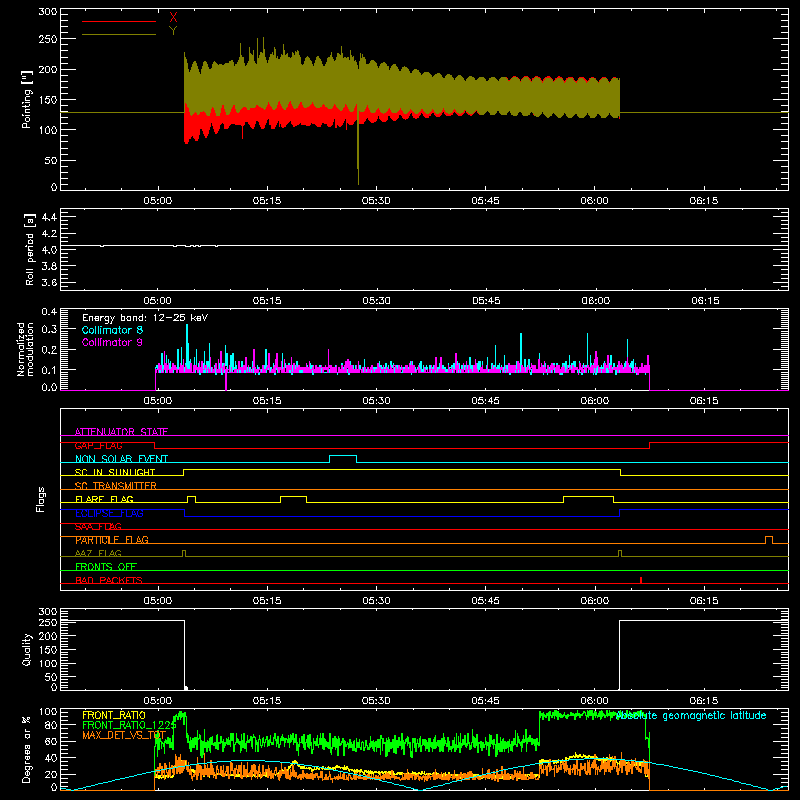Click the FLARE_FLAG label
This screenshot has height=800, width=800.
(x=104, y=499)
